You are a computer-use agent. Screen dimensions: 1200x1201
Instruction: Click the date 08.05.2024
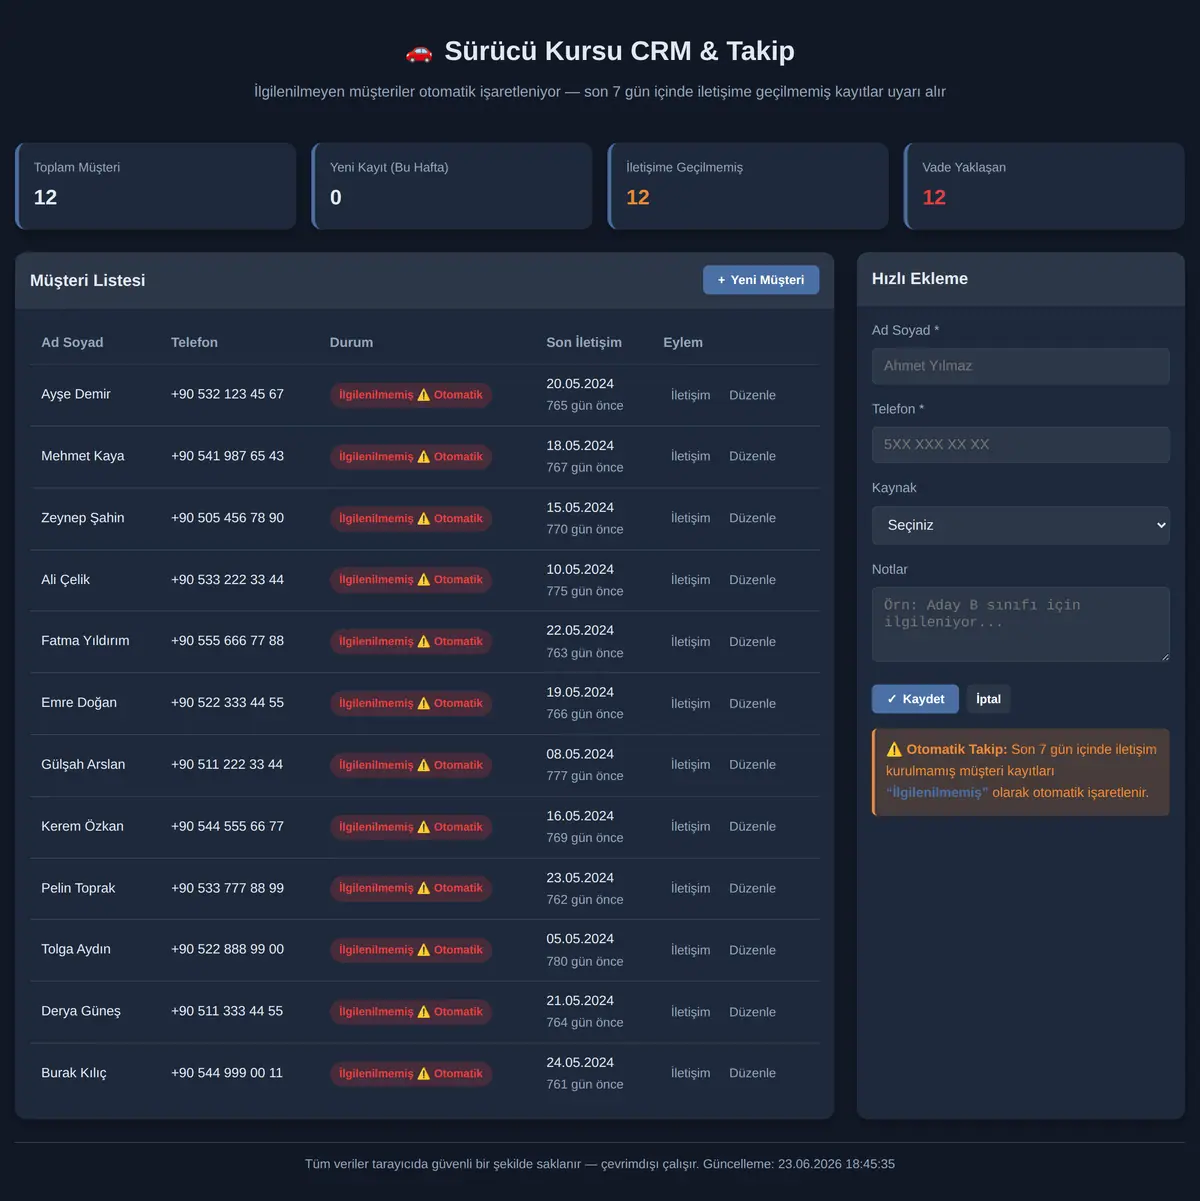click(x=580, y=754)
